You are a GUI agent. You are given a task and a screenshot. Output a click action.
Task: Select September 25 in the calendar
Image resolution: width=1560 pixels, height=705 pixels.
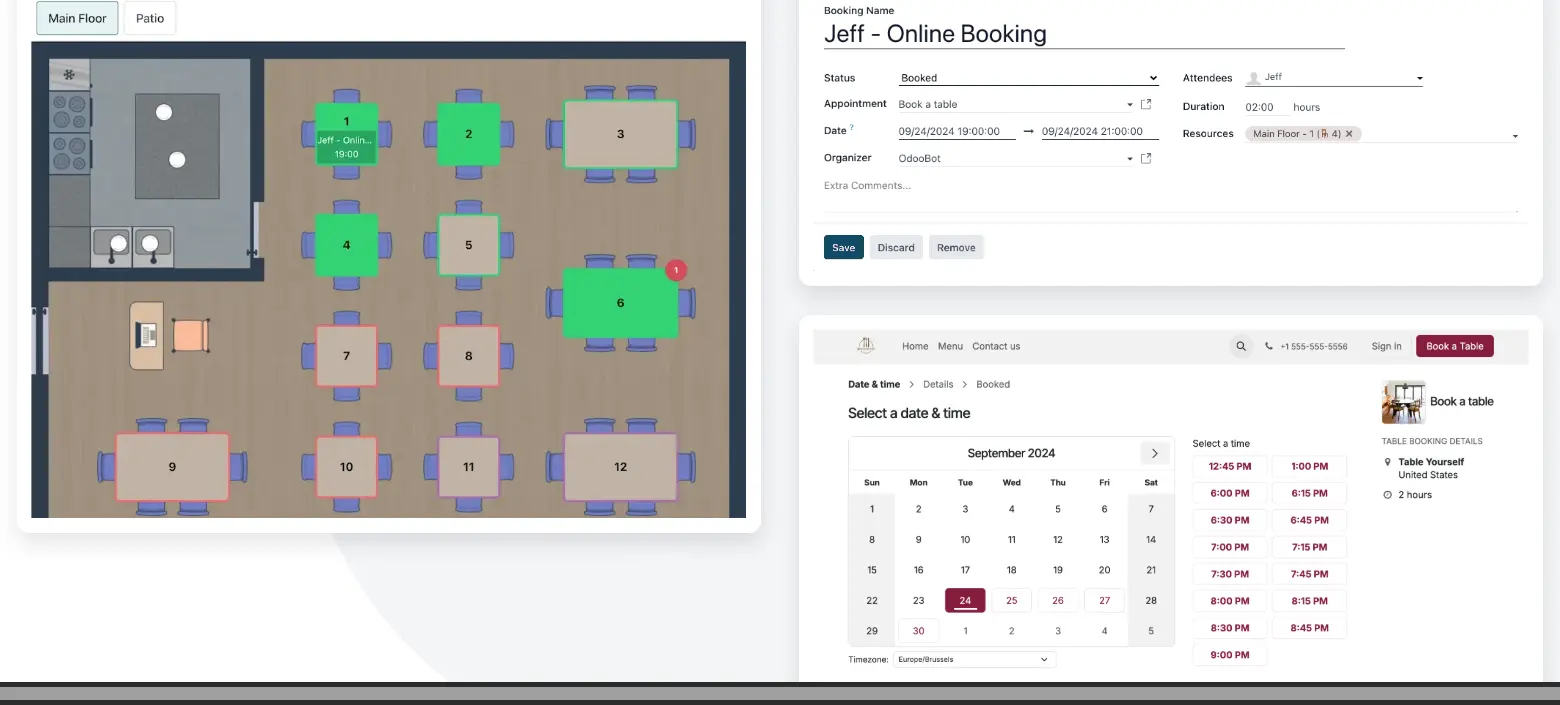[1011, 601]
